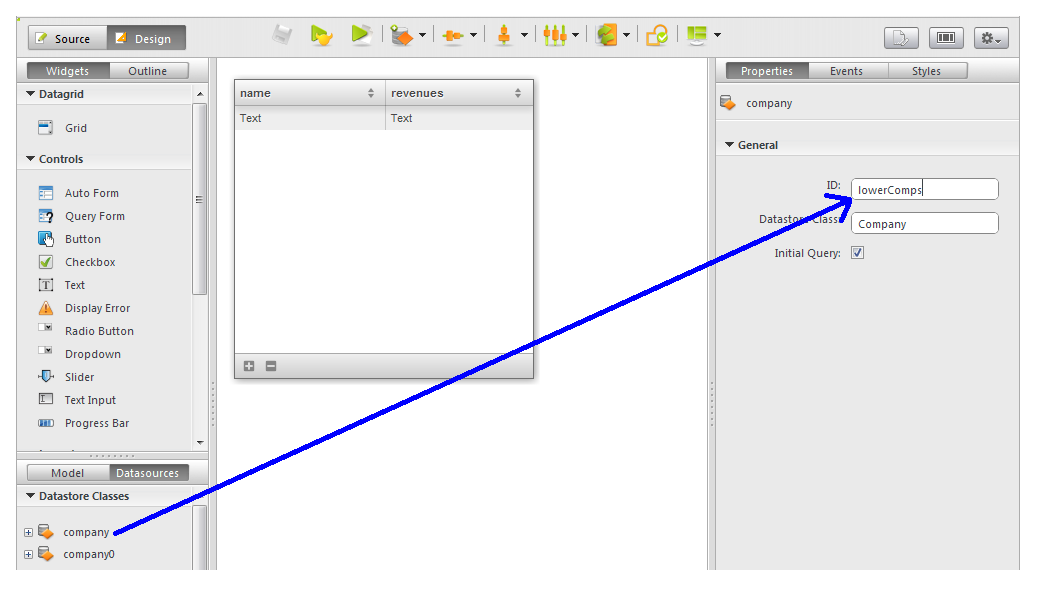Select the Display Error widget
The height and width of the screenshot is (589, 1049).
[x=84, y=308]
